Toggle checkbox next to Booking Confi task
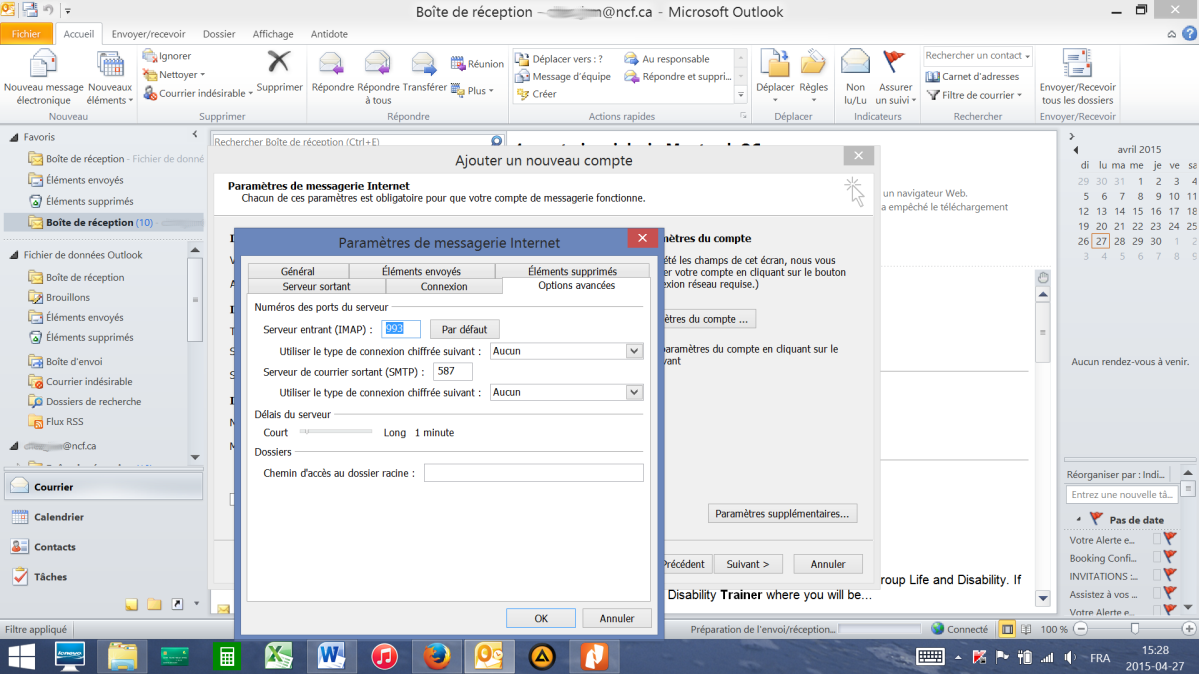The width and height of the screenshot is (1199, 674). click(x=1156, y=558)
